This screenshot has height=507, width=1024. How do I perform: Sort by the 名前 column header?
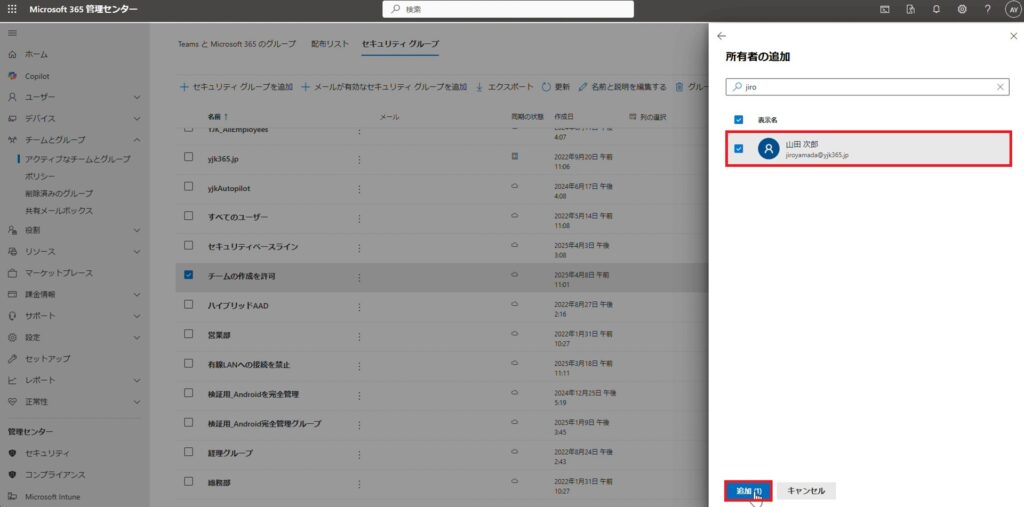pyautogui.click(x=218, y=116)
